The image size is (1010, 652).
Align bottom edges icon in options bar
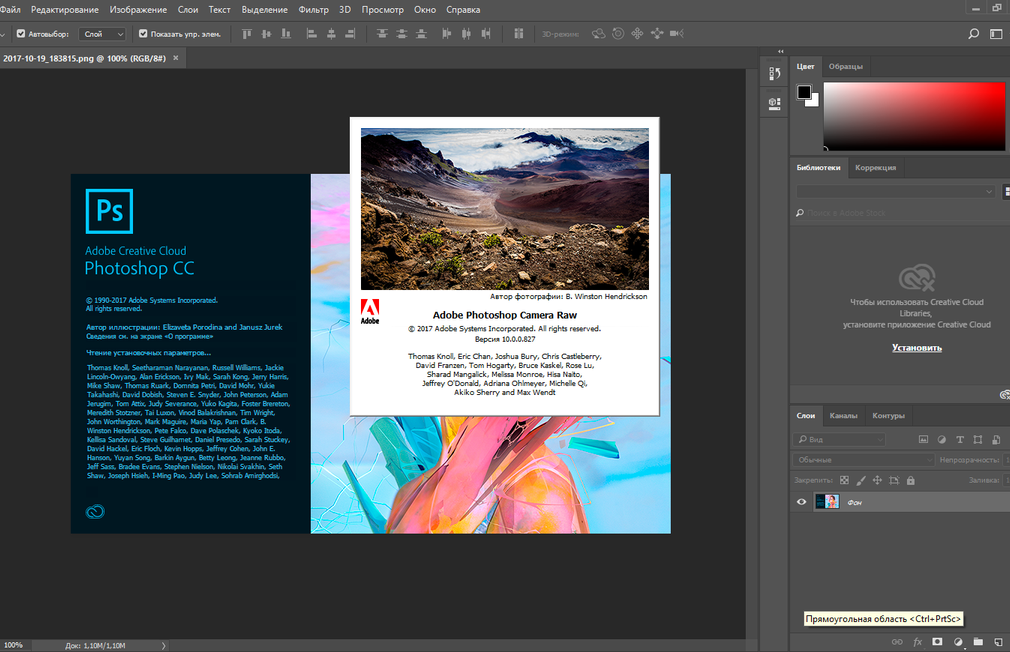(x=285, y=34)
